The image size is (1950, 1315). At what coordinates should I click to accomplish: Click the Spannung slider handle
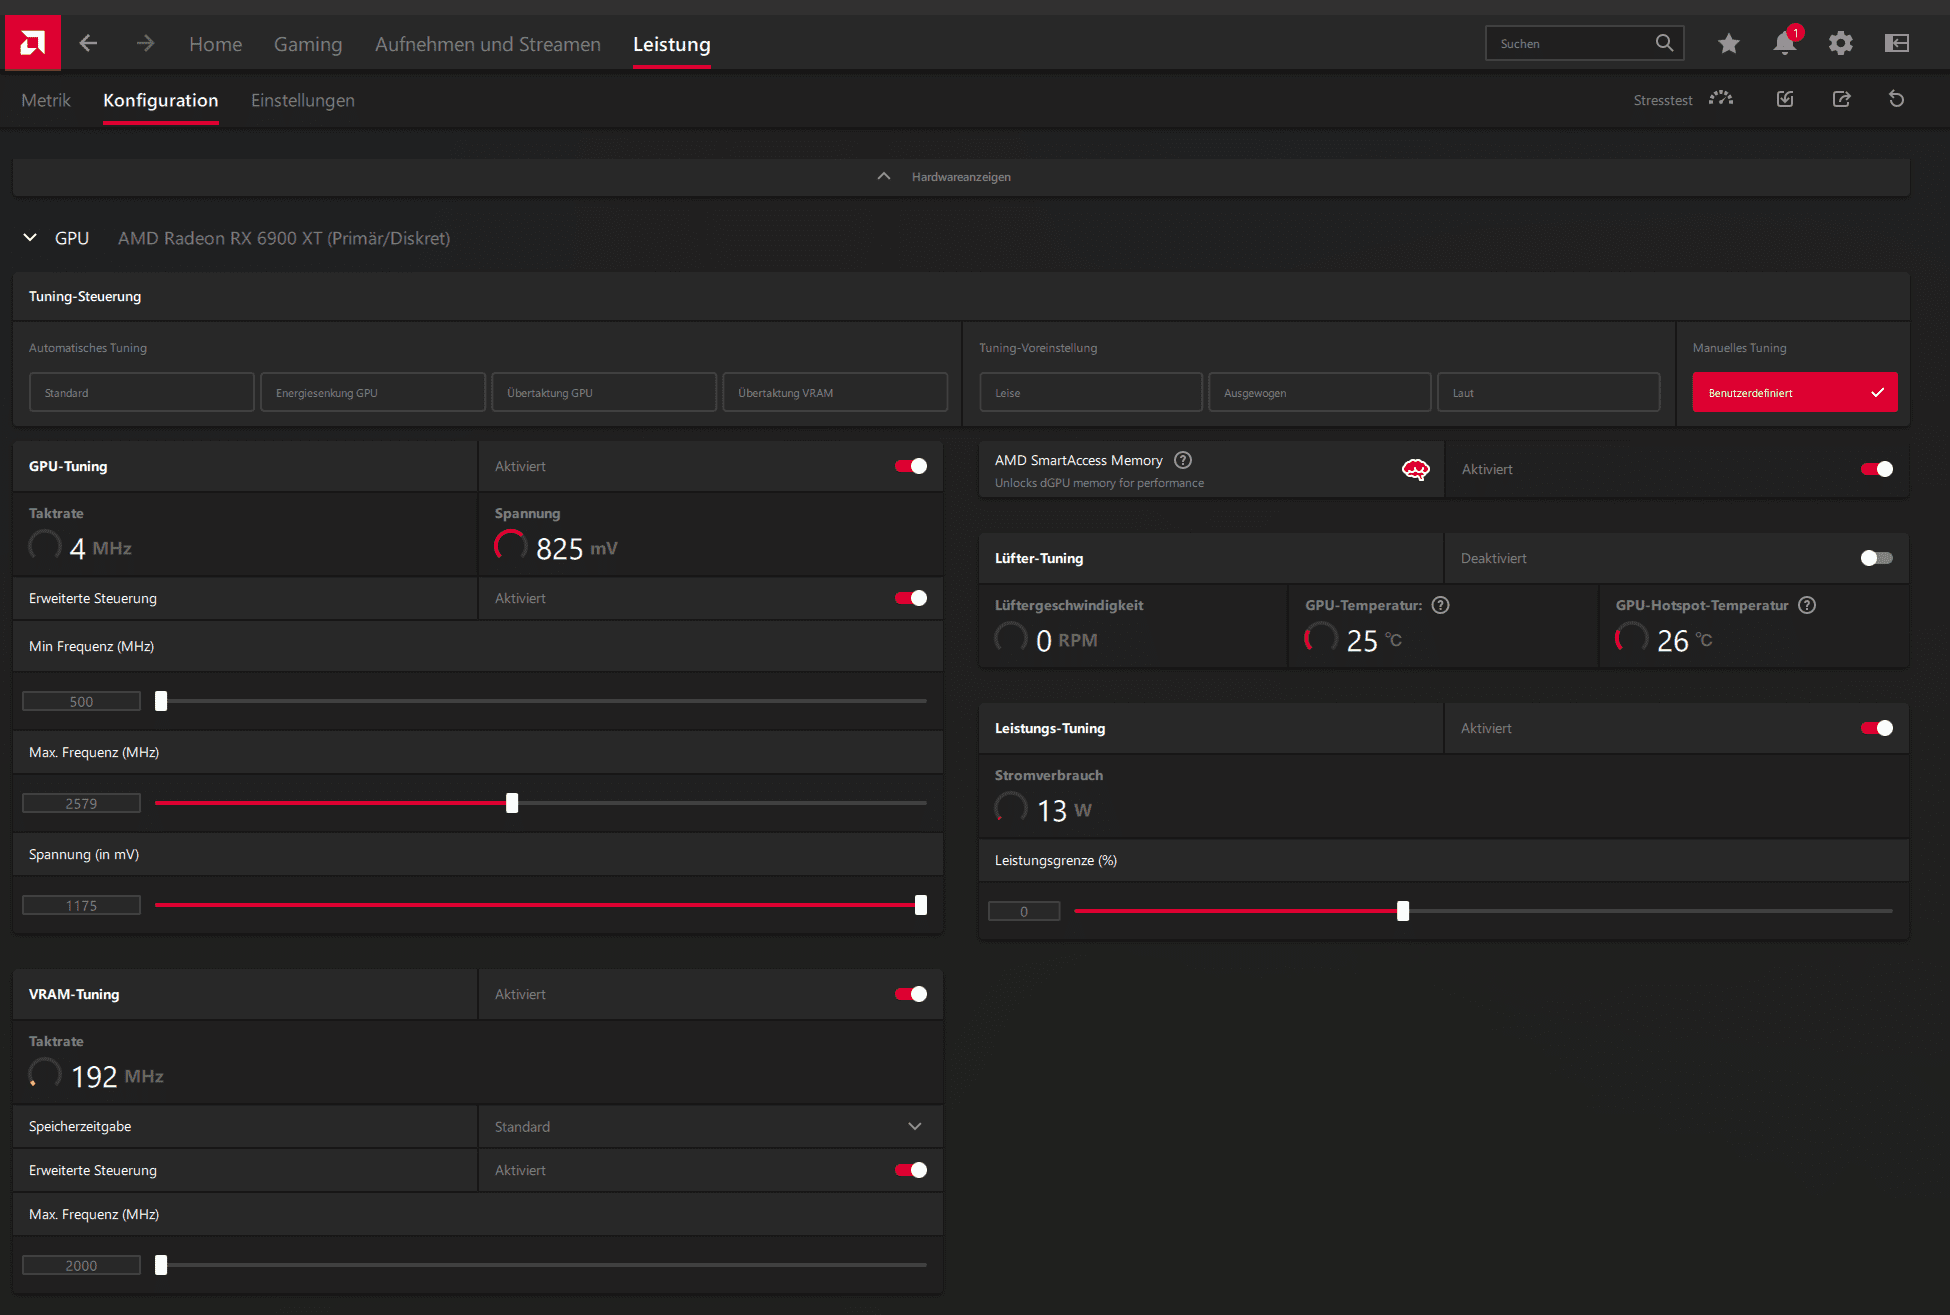(921, 905)
